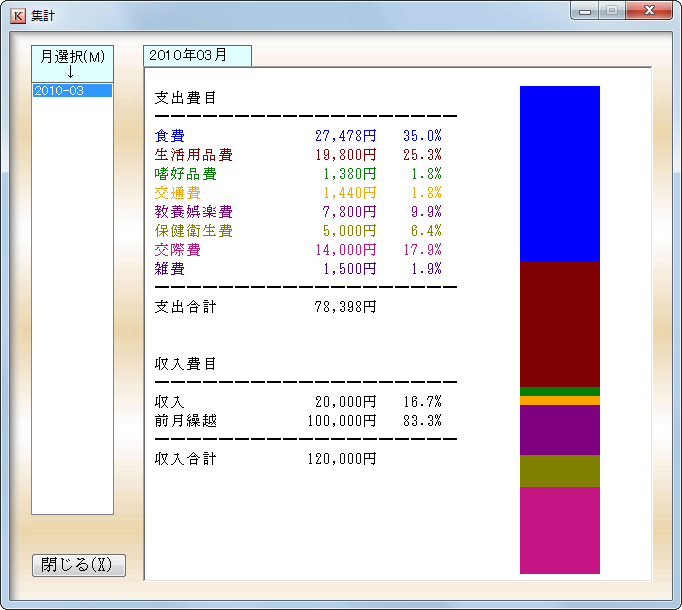Click the dark red bar segment
The width and height of the screenshot is (682, 610).
coord(560,324)
